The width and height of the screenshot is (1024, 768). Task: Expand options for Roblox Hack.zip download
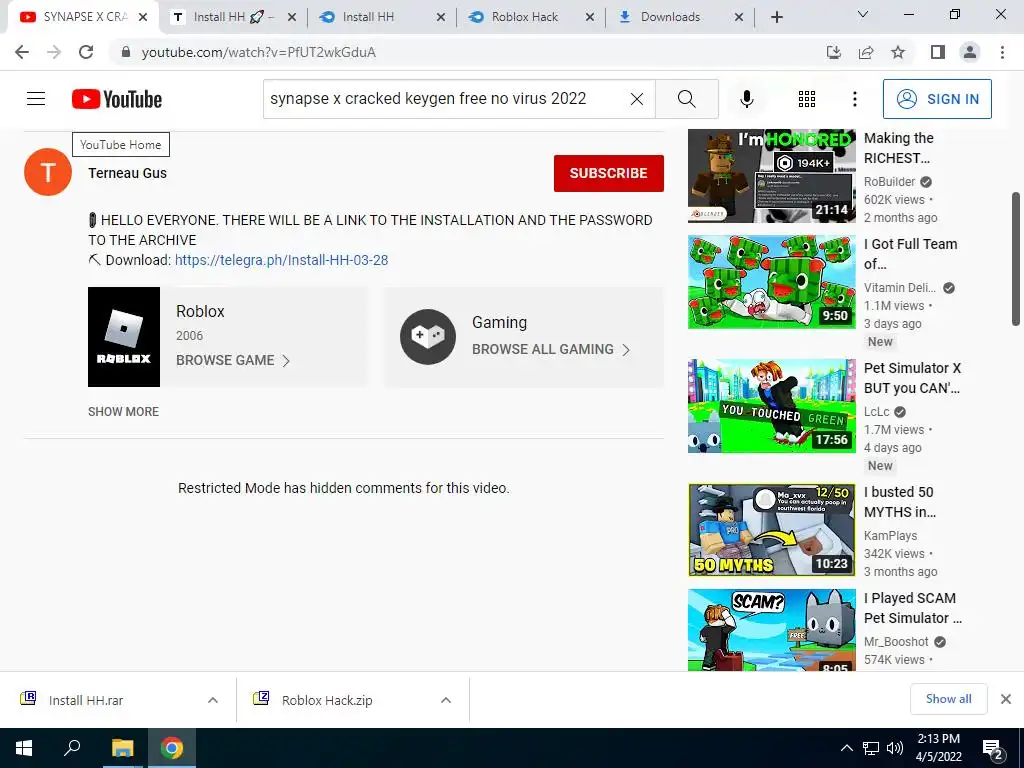point(446,700)
